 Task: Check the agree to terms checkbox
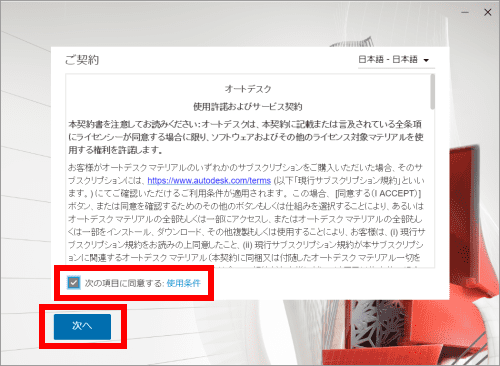(74, 283)
